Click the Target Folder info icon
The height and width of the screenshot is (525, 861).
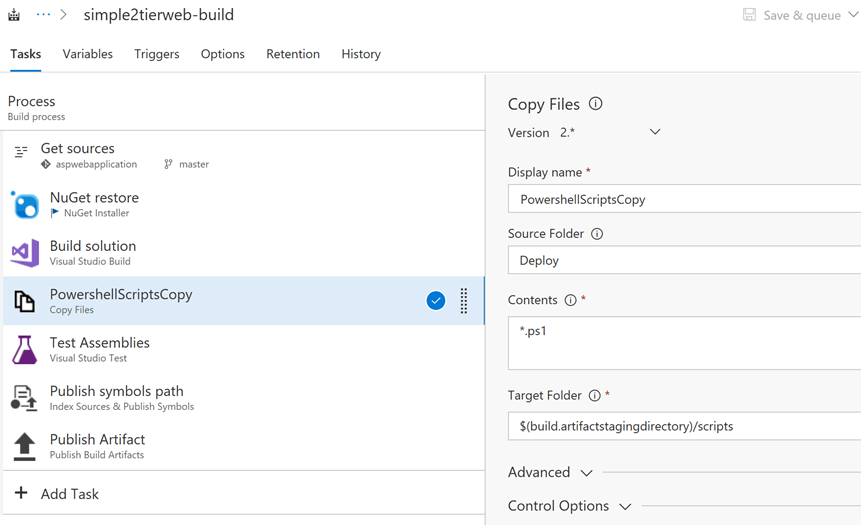click(x=594, y=396)
